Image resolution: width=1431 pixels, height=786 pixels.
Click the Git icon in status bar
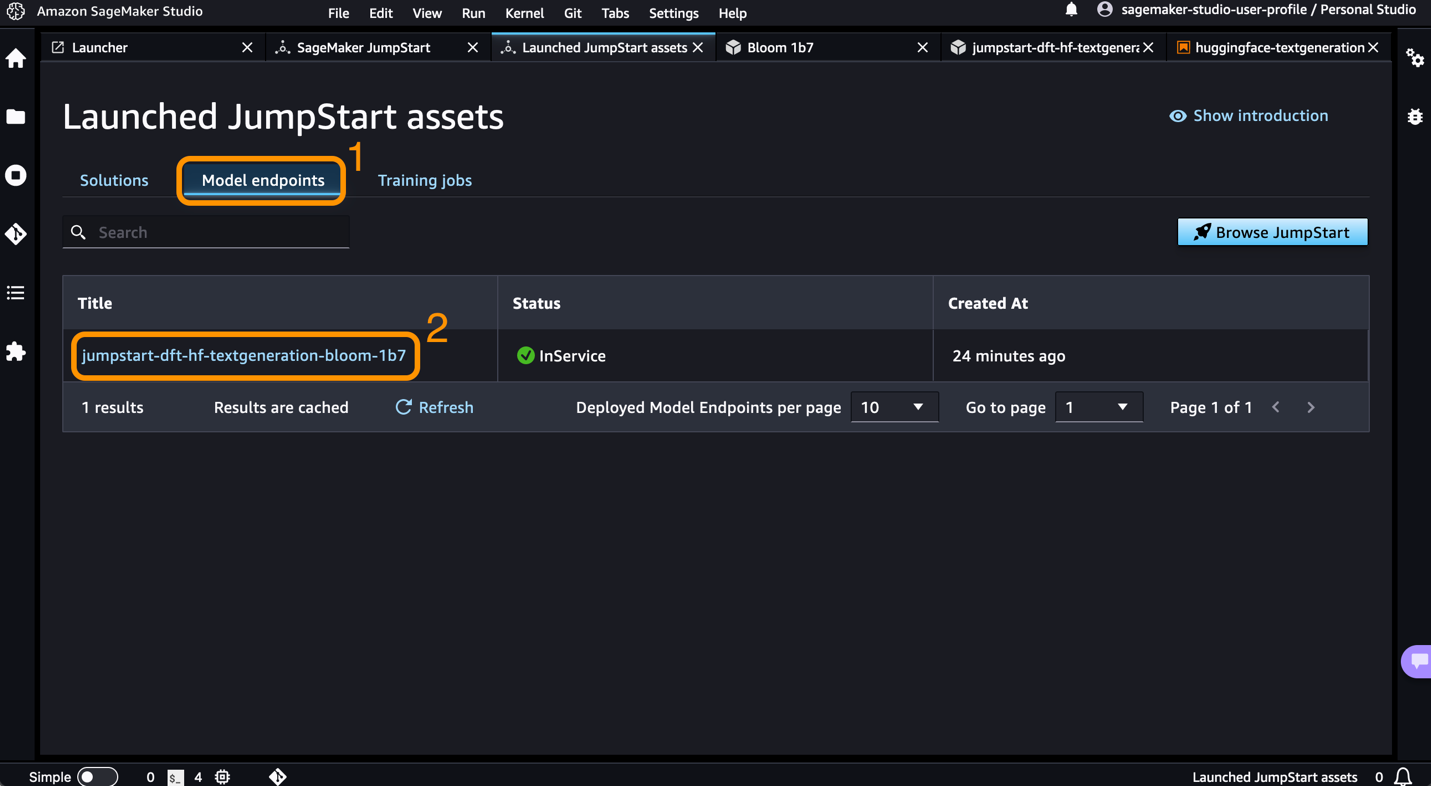(x=278, y=776)
